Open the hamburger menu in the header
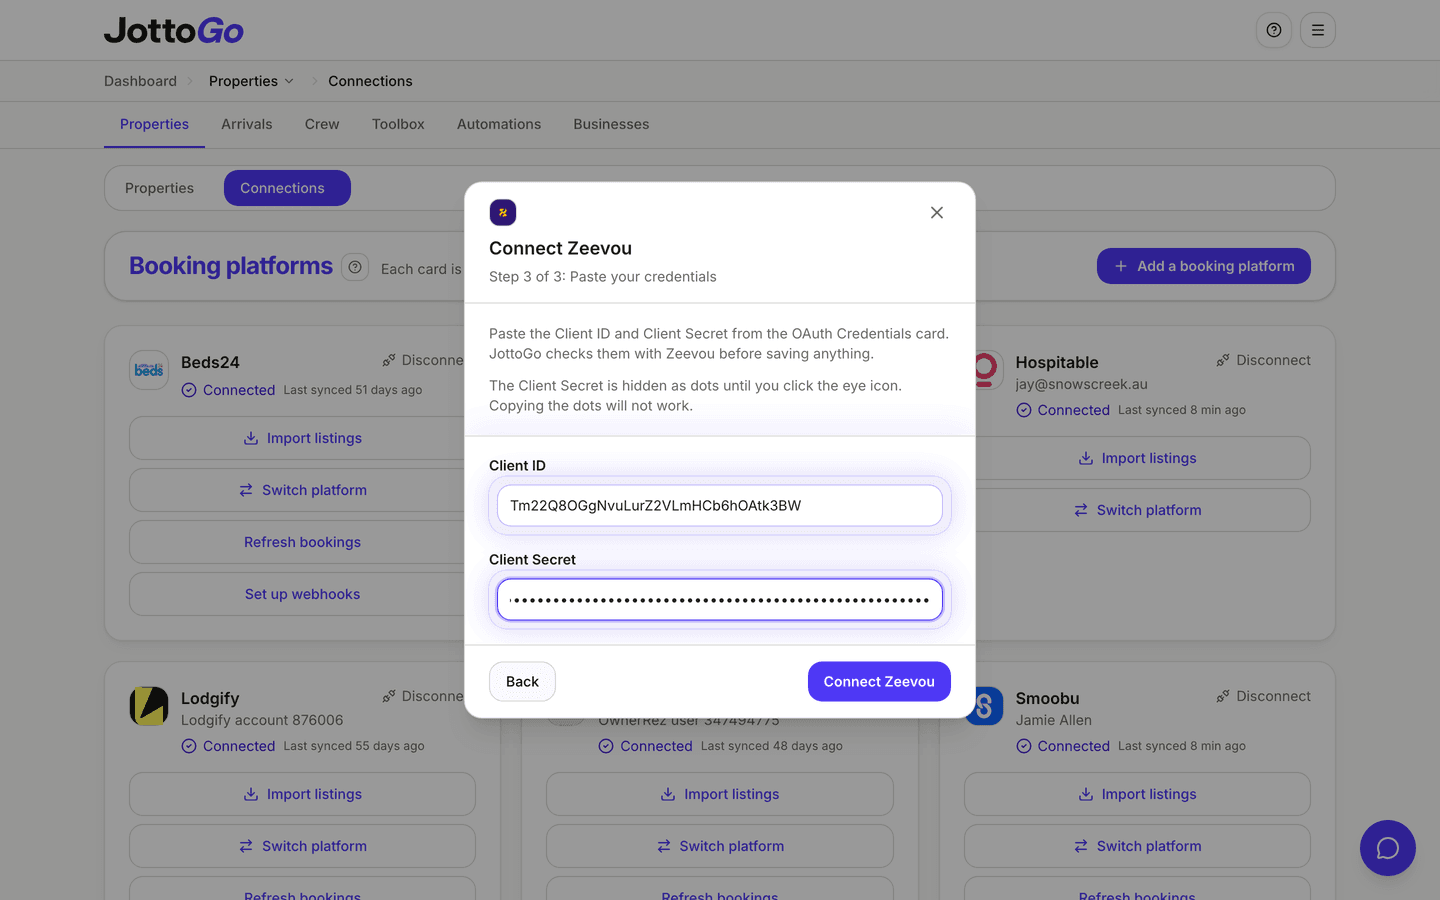The width and height of the screenshot is (1440, 900). point(1318,30)
